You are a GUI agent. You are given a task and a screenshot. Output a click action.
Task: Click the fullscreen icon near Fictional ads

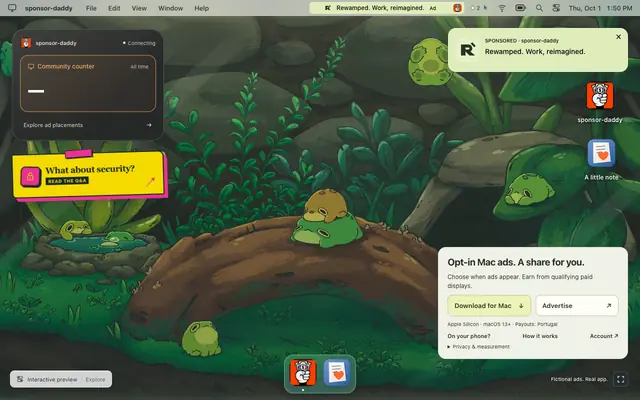click(620, 379)
